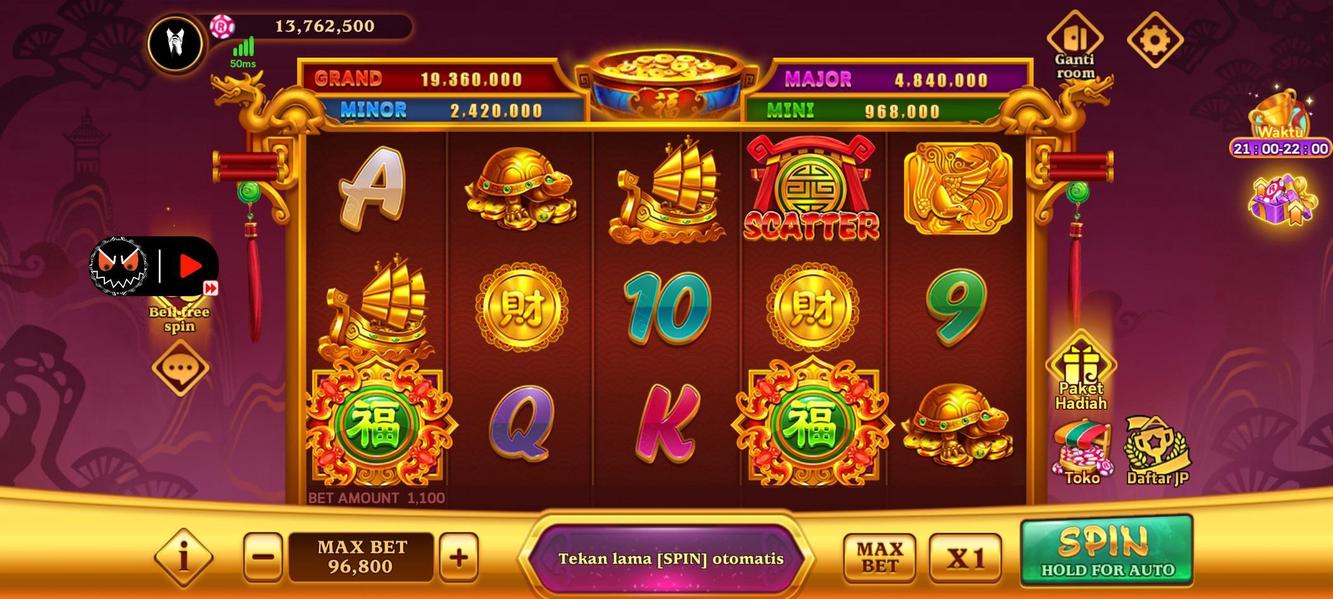Viewport: 1333px width, 599px height.
Task: Open the Toko shop icon
Action: [1082, 453]
